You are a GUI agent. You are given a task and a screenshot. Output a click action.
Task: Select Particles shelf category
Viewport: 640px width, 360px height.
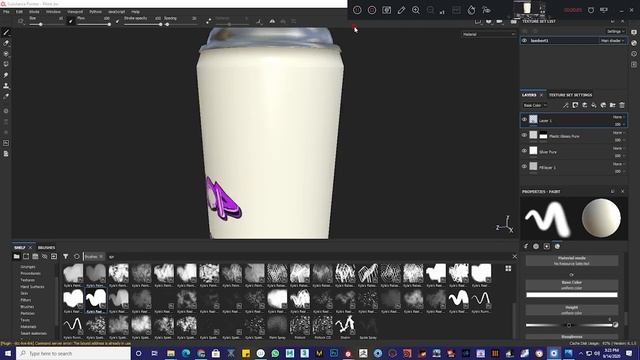(x=27, y=313)
